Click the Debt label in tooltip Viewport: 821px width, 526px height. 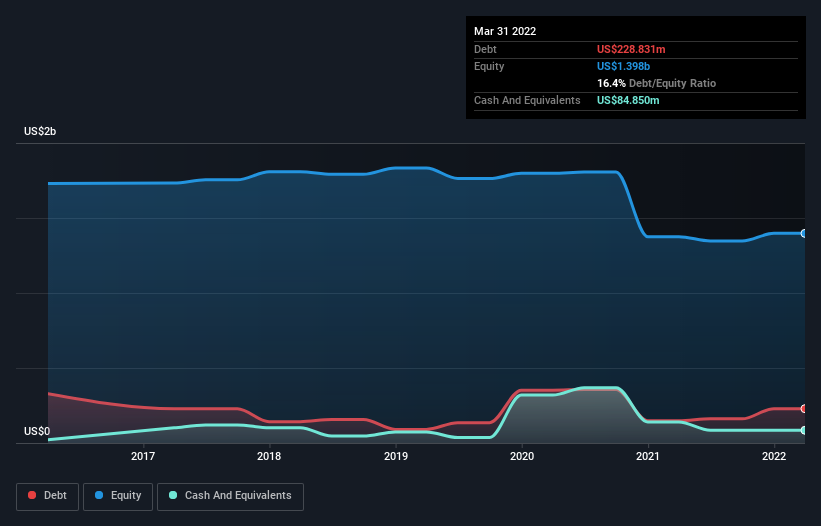(485, 49)
